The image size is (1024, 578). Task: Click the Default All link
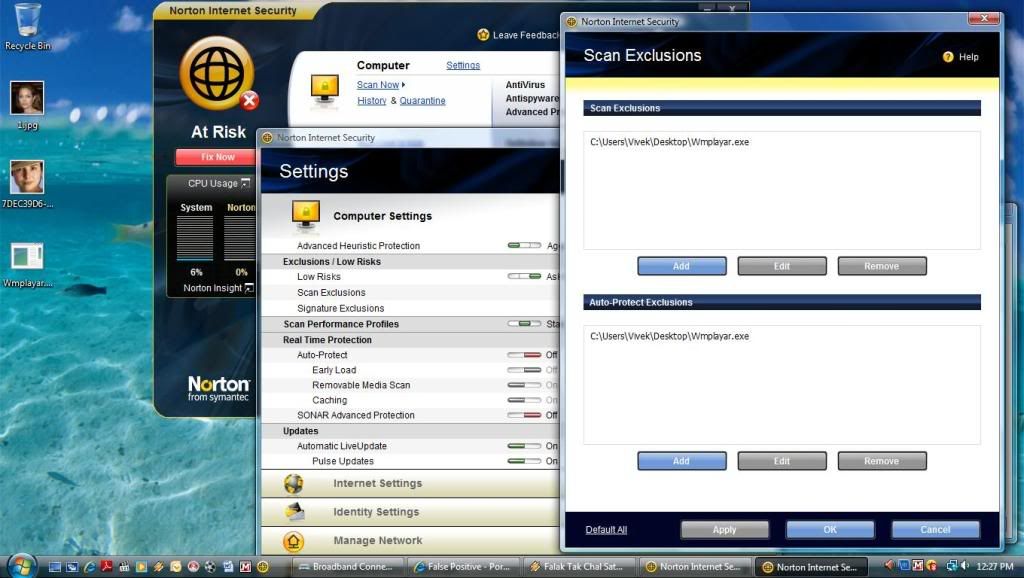pos(606,530)
